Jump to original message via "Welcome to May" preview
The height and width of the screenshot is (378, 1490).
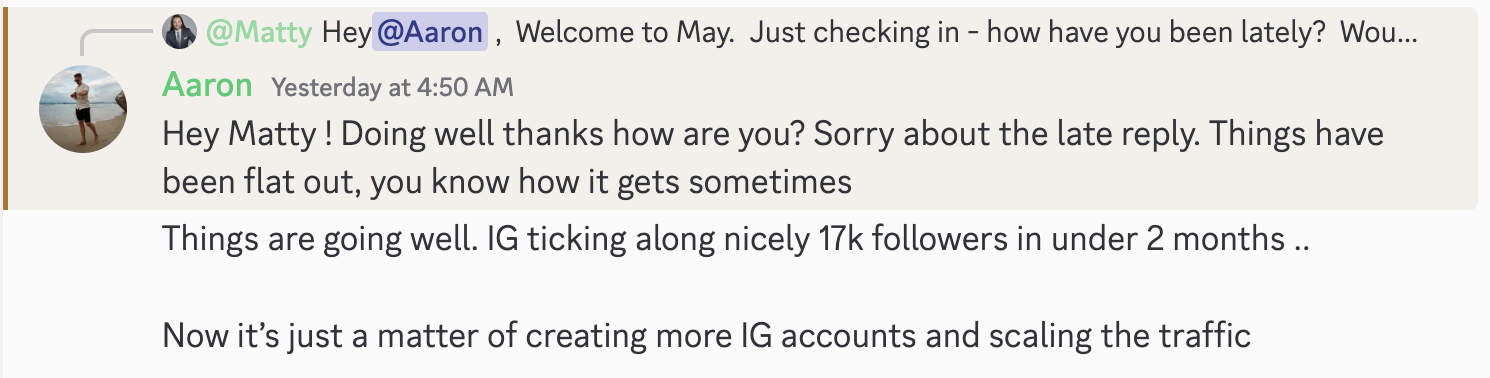point(626,33)
